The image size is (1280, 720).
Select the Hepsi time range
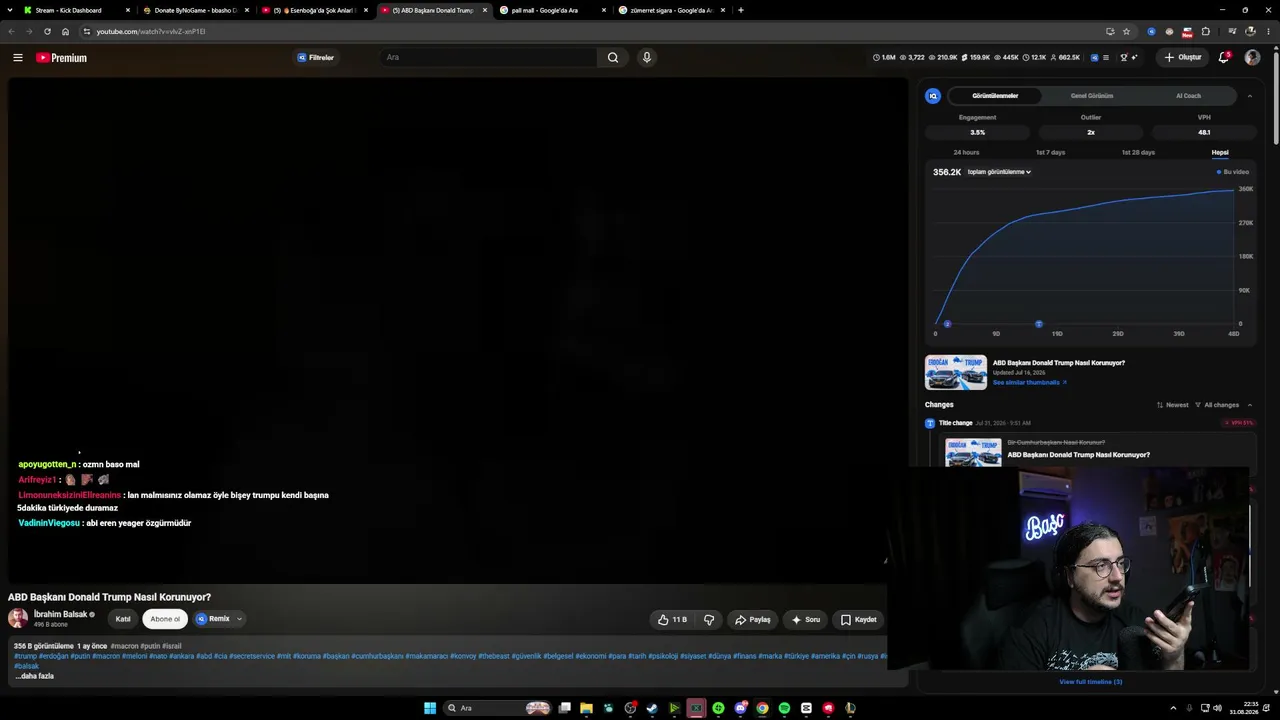(x=1220, y=152)
